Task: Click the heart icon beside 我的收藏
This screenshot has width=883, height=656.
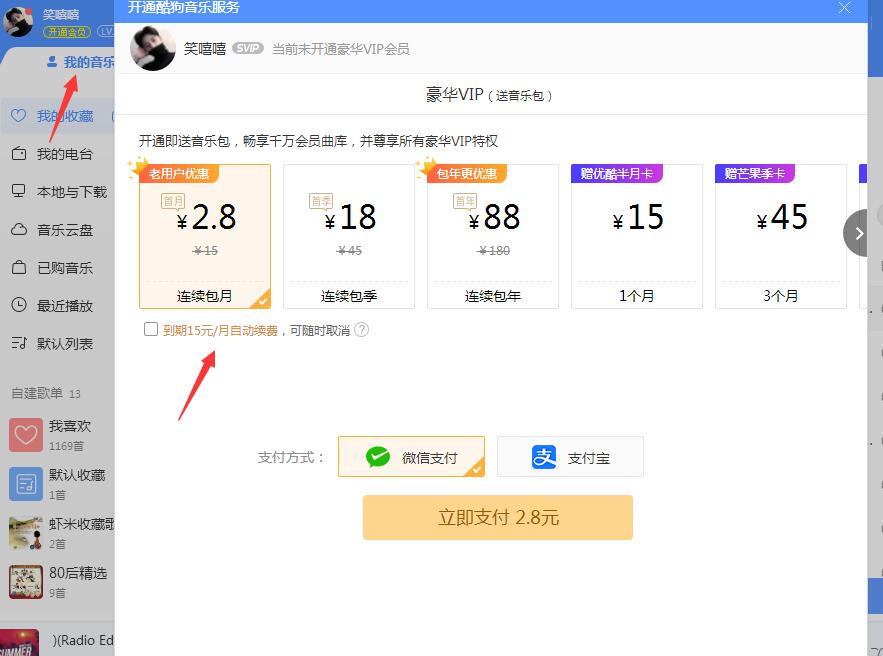Action: tap(19, 115)
